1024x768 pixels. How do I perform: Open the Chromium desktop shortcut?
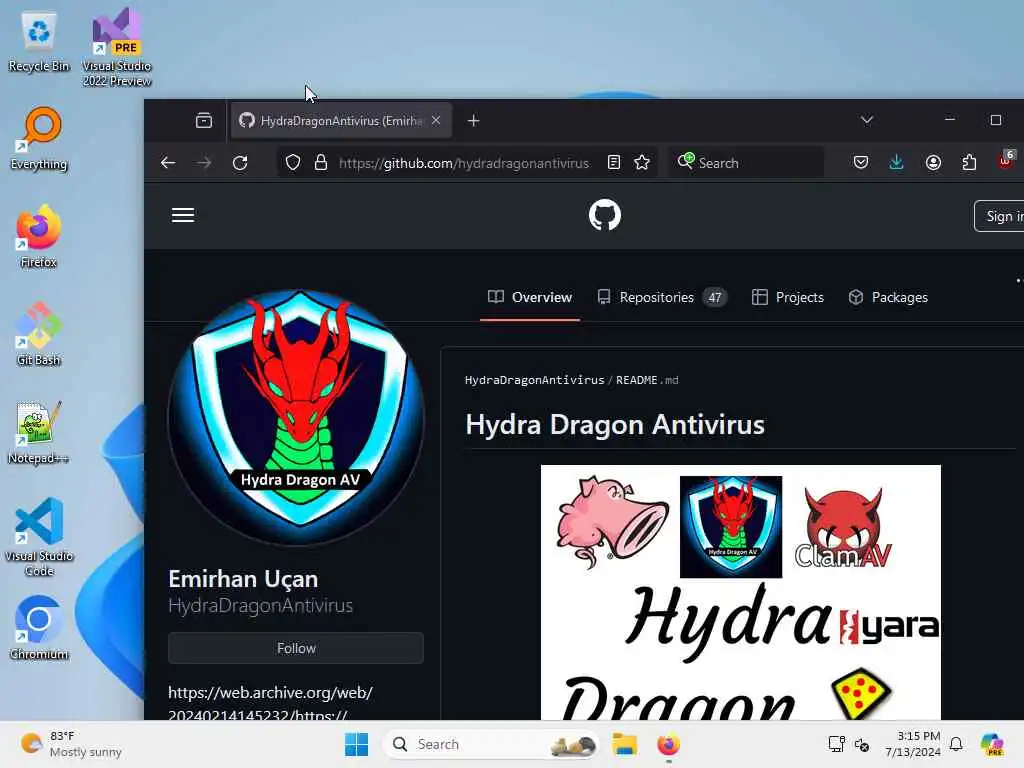coord(39,628)
